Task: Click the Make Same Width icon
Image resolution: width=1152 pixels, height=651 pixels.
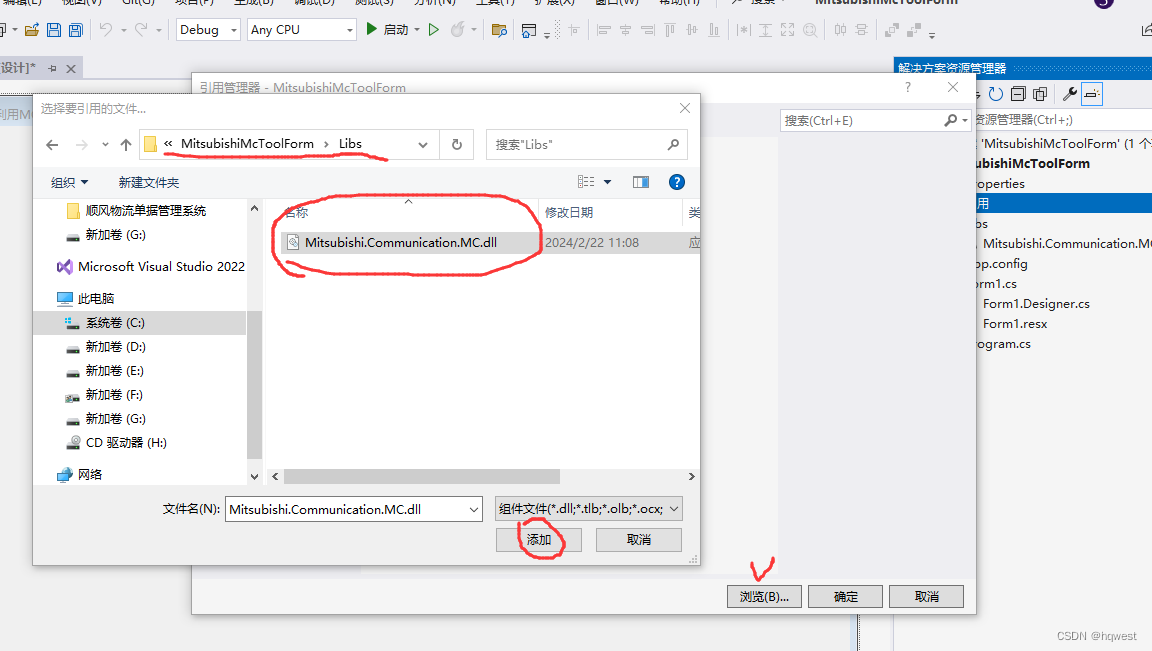Action: point(744,30)
